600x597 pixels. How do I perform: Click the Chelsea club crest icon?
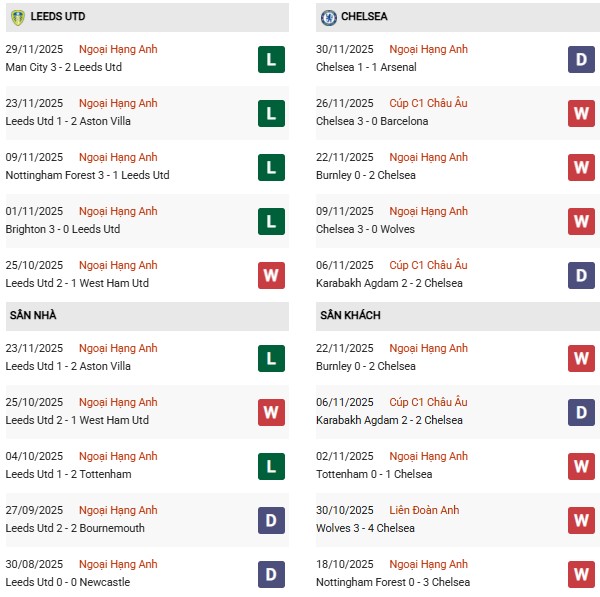(x=329, y=17)
